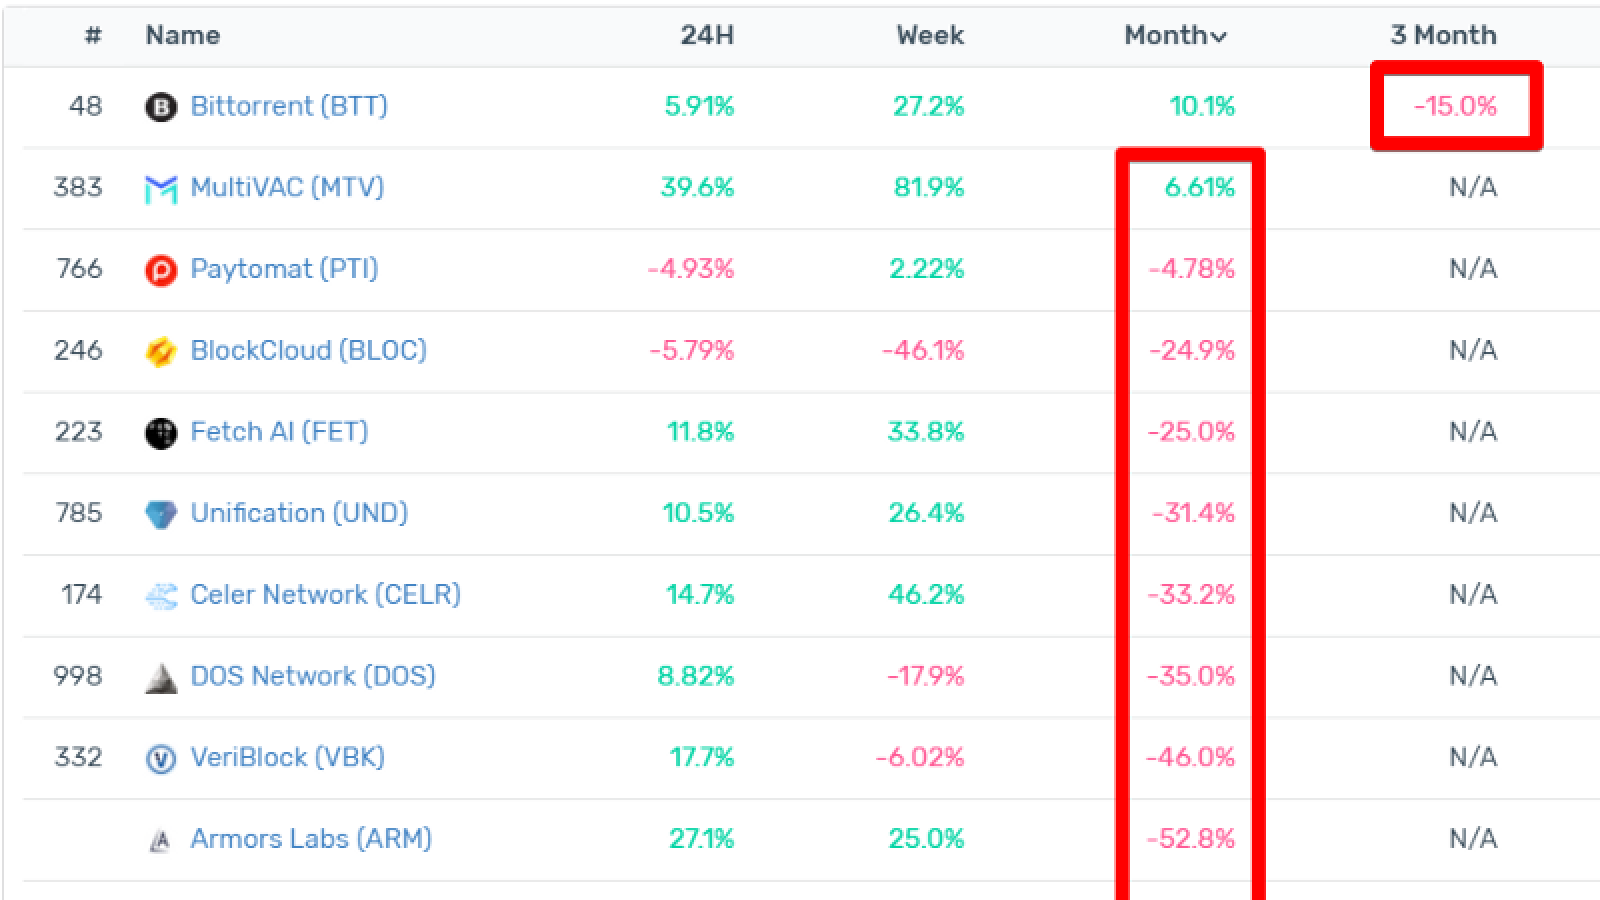Click Paytomat's -4.93% 24H value
The width and height of the screenshot is (1600, 900).
[x=691, y=269]
